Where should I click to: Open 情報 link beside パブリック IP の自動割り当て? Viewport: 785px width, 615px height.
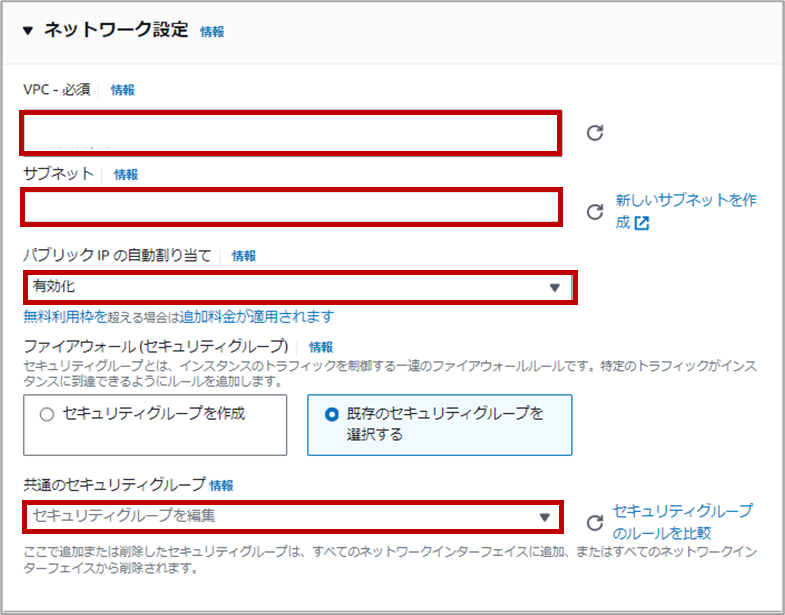[244, 256]
